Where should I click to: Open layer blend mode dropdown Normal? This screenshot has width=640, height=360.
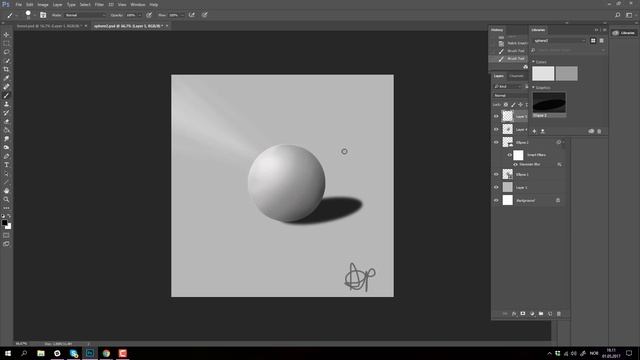coord(510,96)
